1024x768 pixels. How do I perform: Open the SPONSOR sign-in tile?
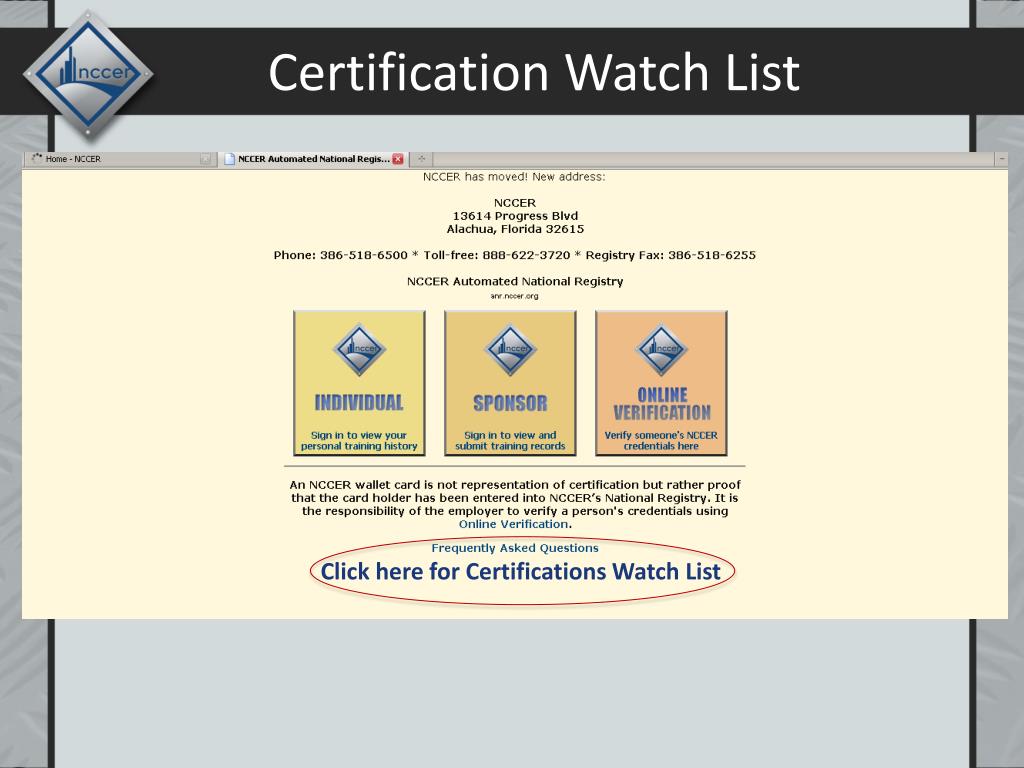pyautogui.click(x=510, y=383)
